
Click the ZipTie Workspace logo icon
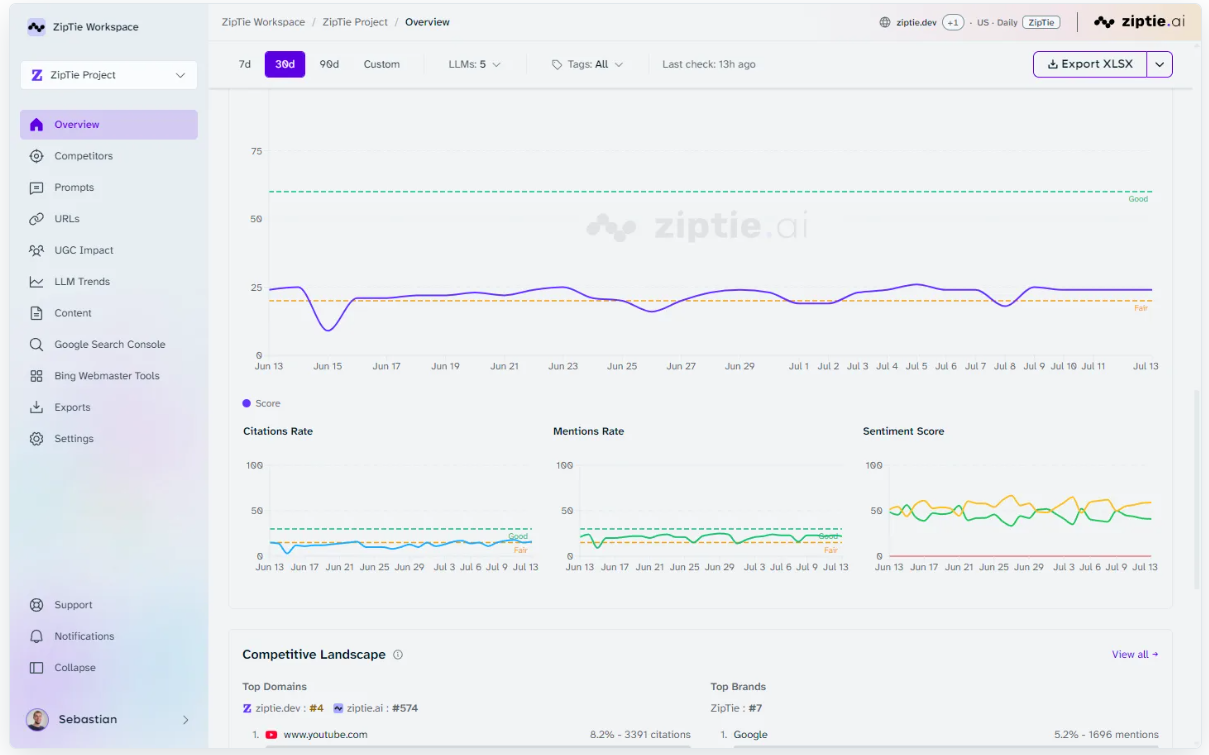pyautogui.click(x=36, y=27)
